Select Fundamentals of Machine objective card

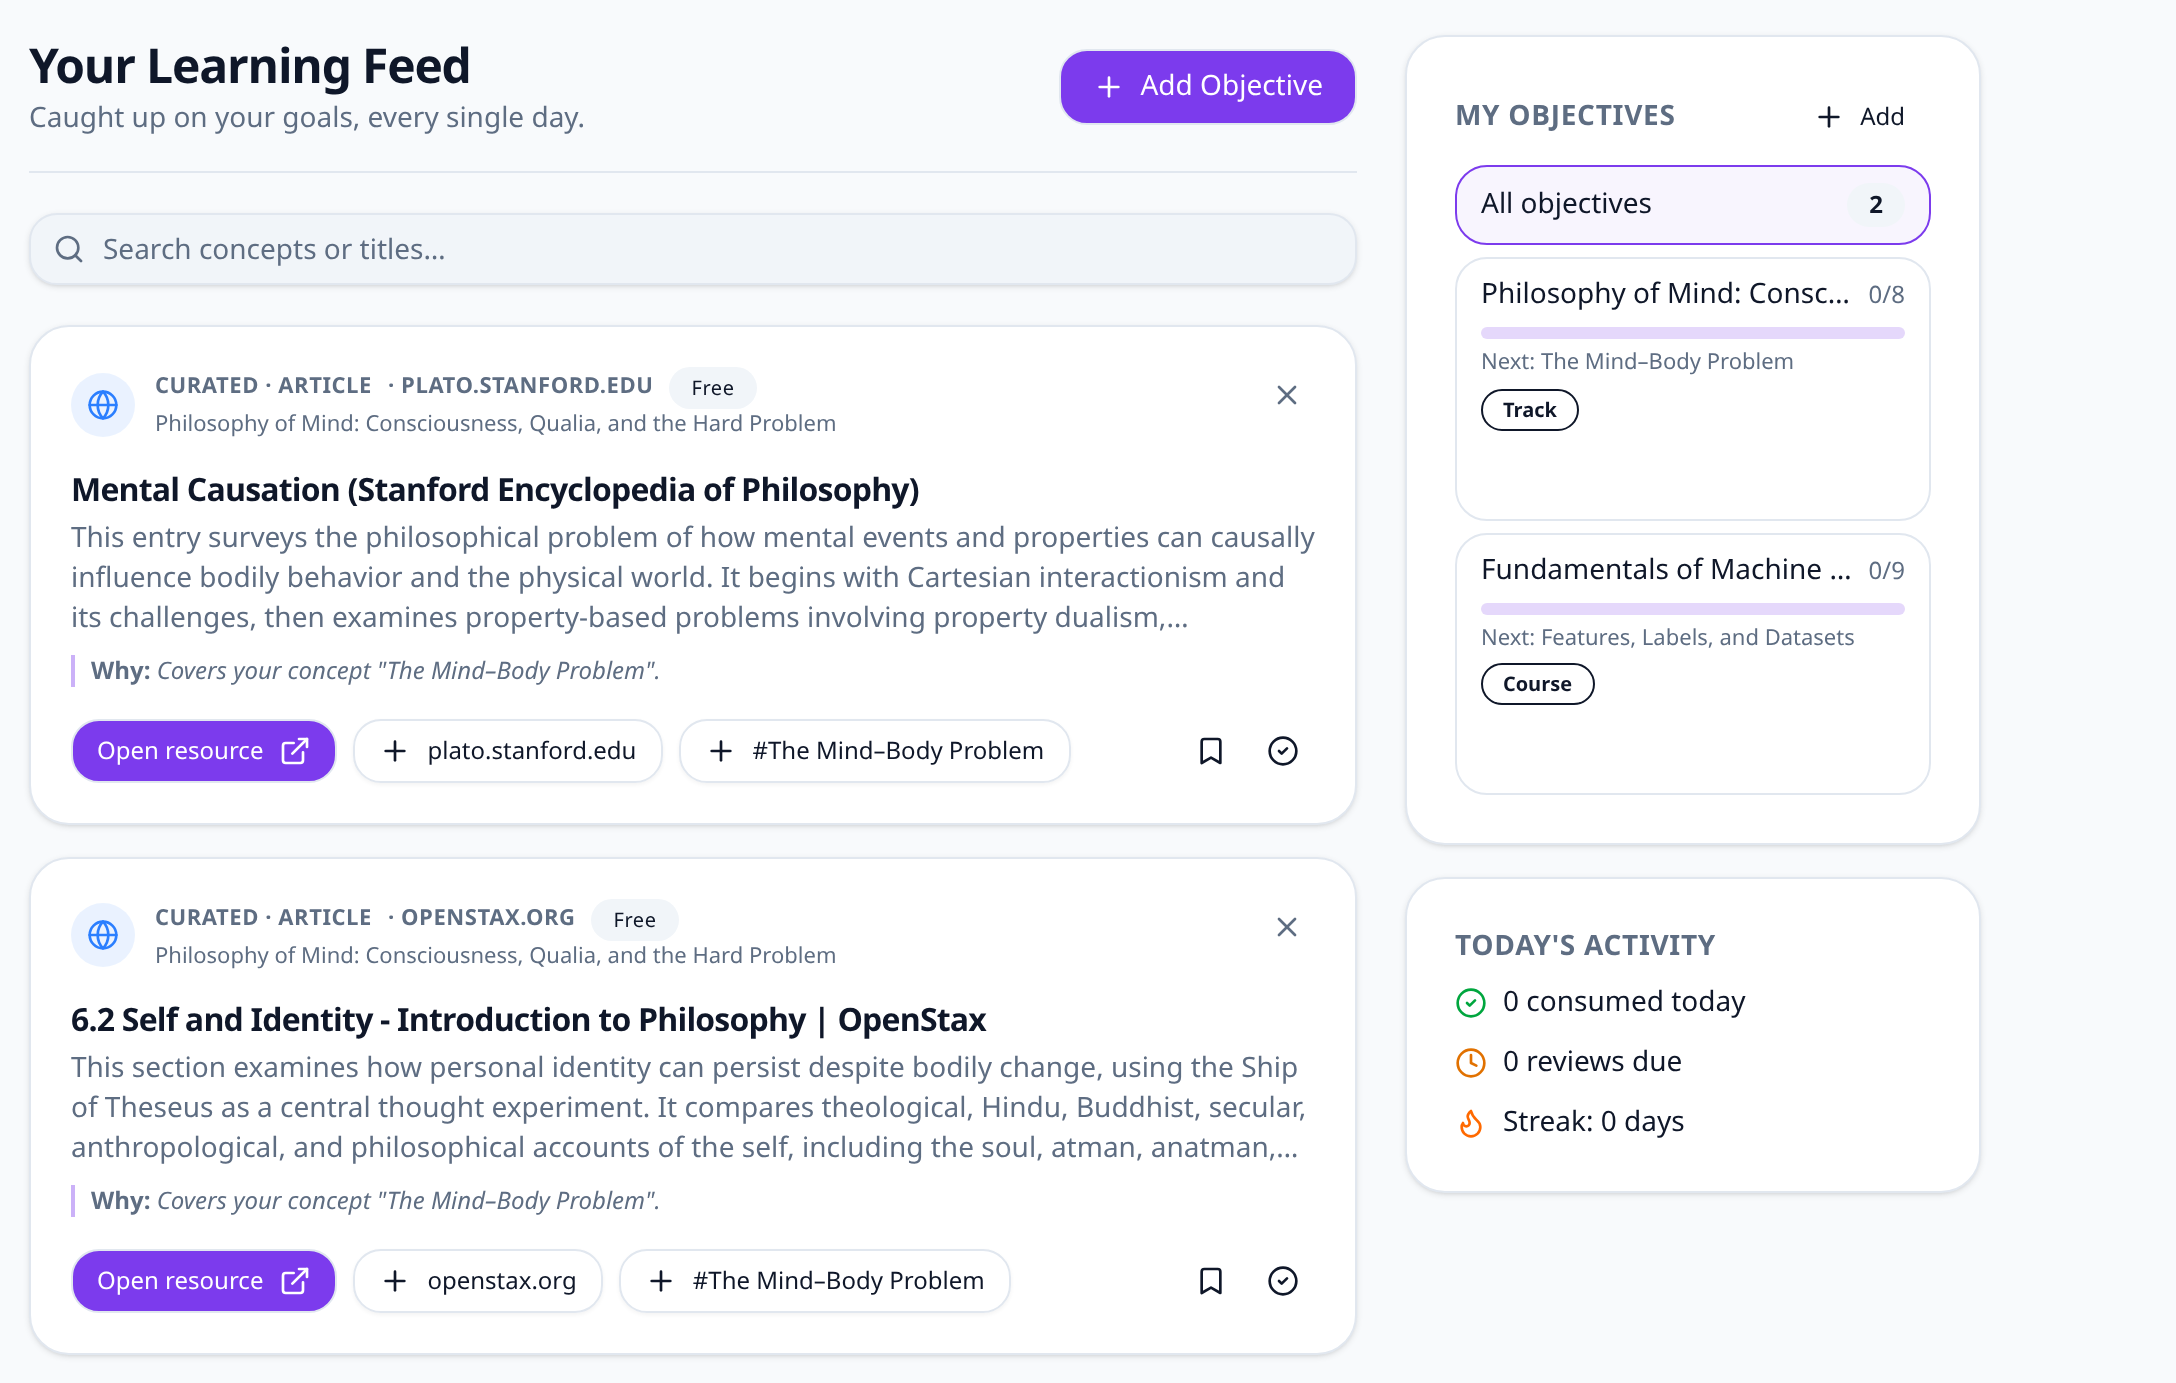coord(1693,664)
